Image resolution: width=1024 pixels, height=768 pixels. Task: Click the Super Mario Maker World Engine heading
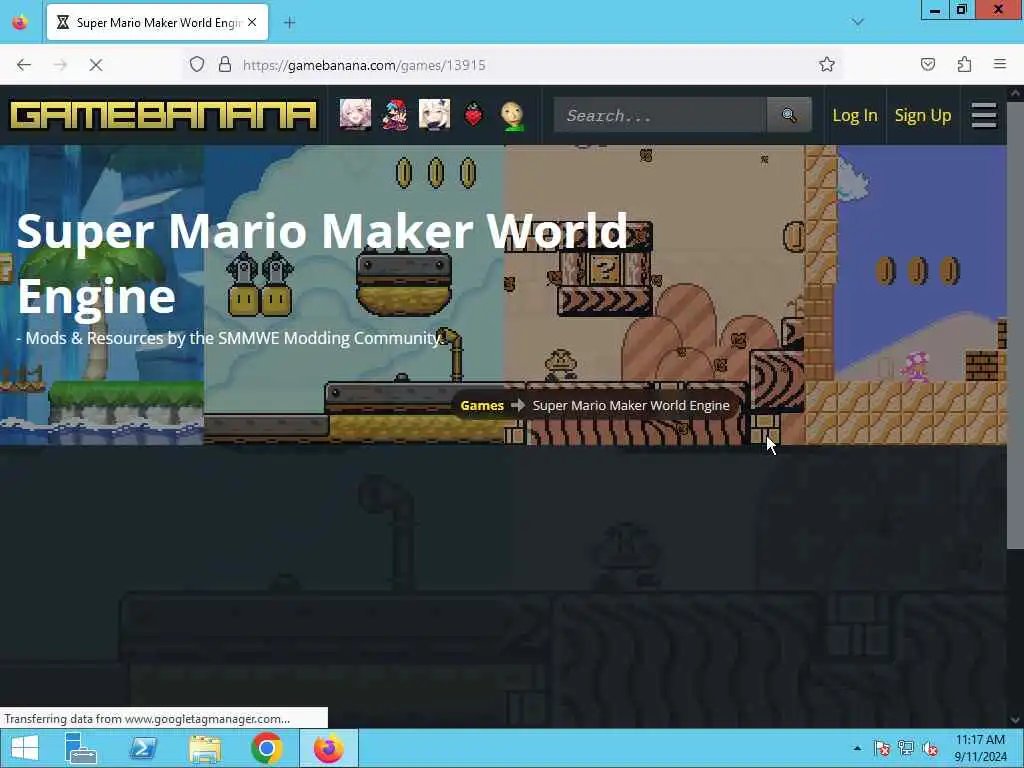click(x=322, y=263)
